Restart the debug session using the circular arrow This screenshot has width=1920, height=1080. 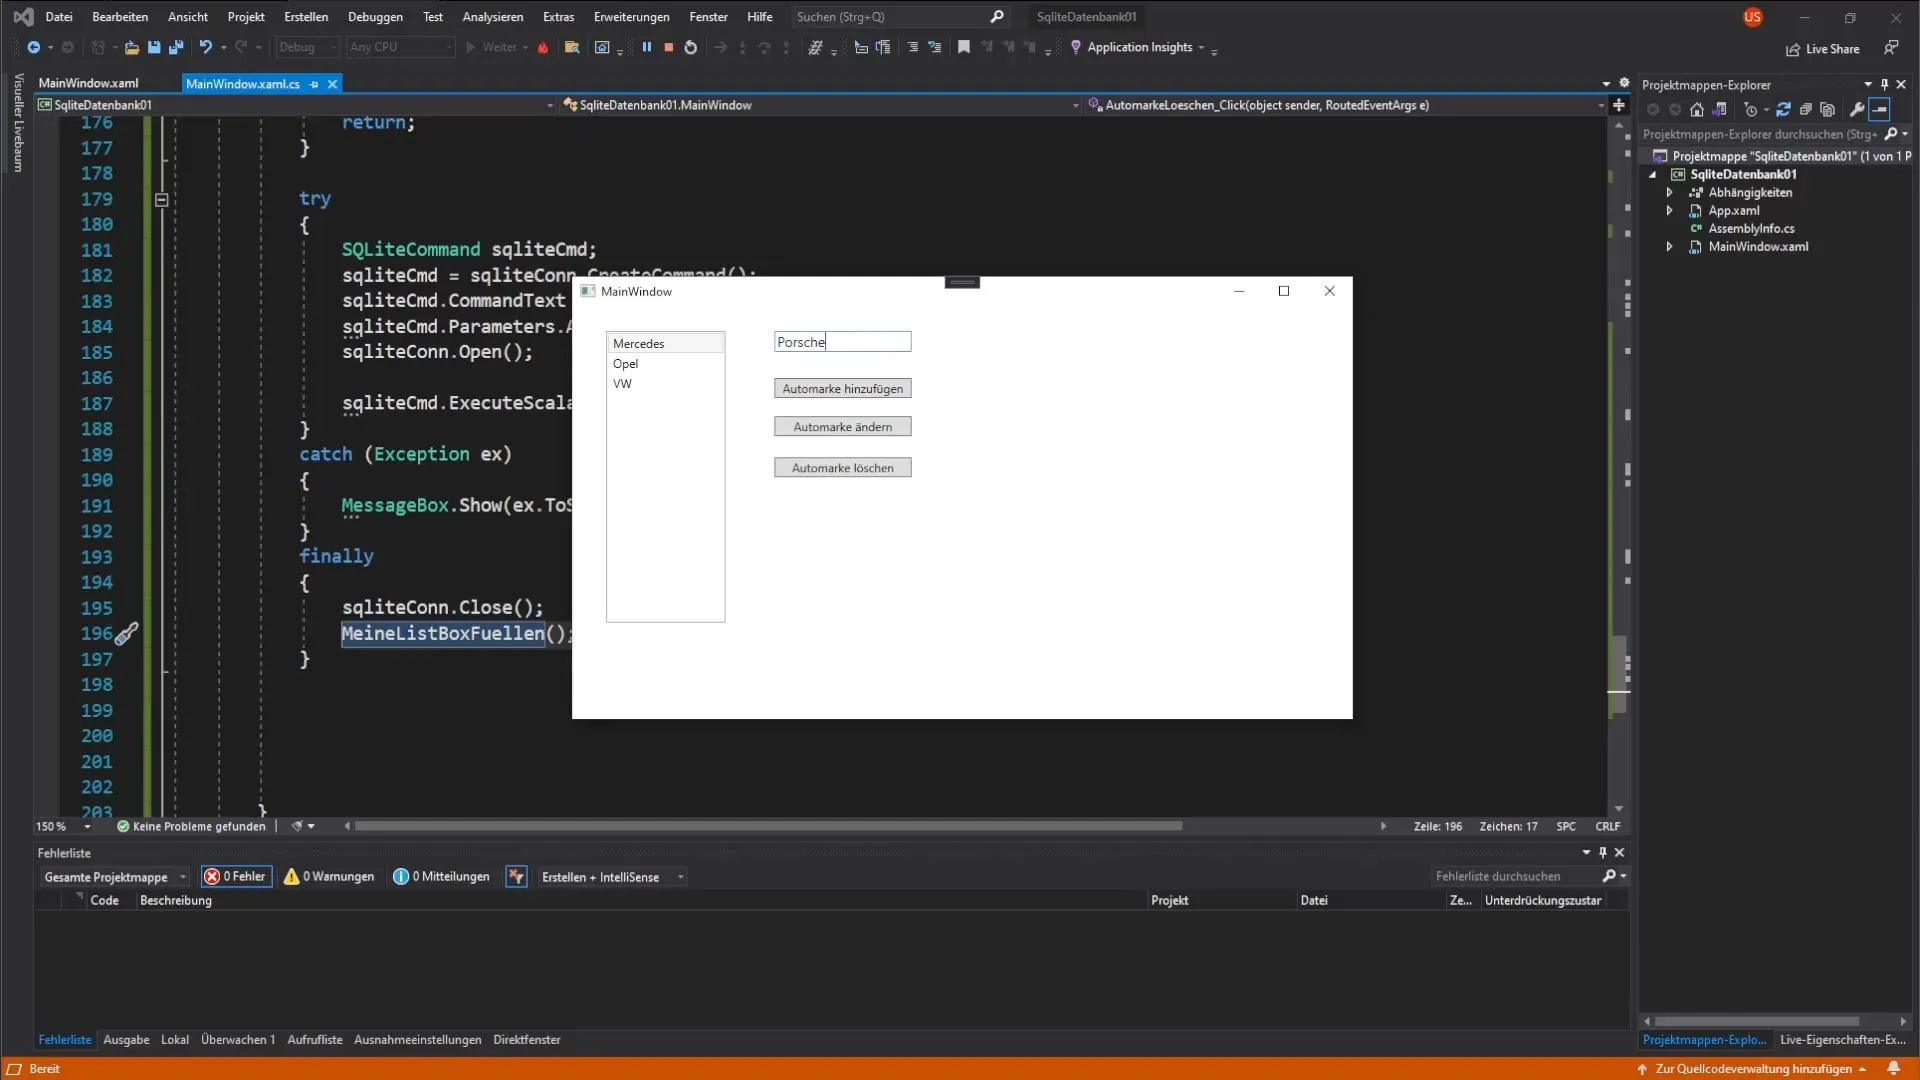click(690, 47)
